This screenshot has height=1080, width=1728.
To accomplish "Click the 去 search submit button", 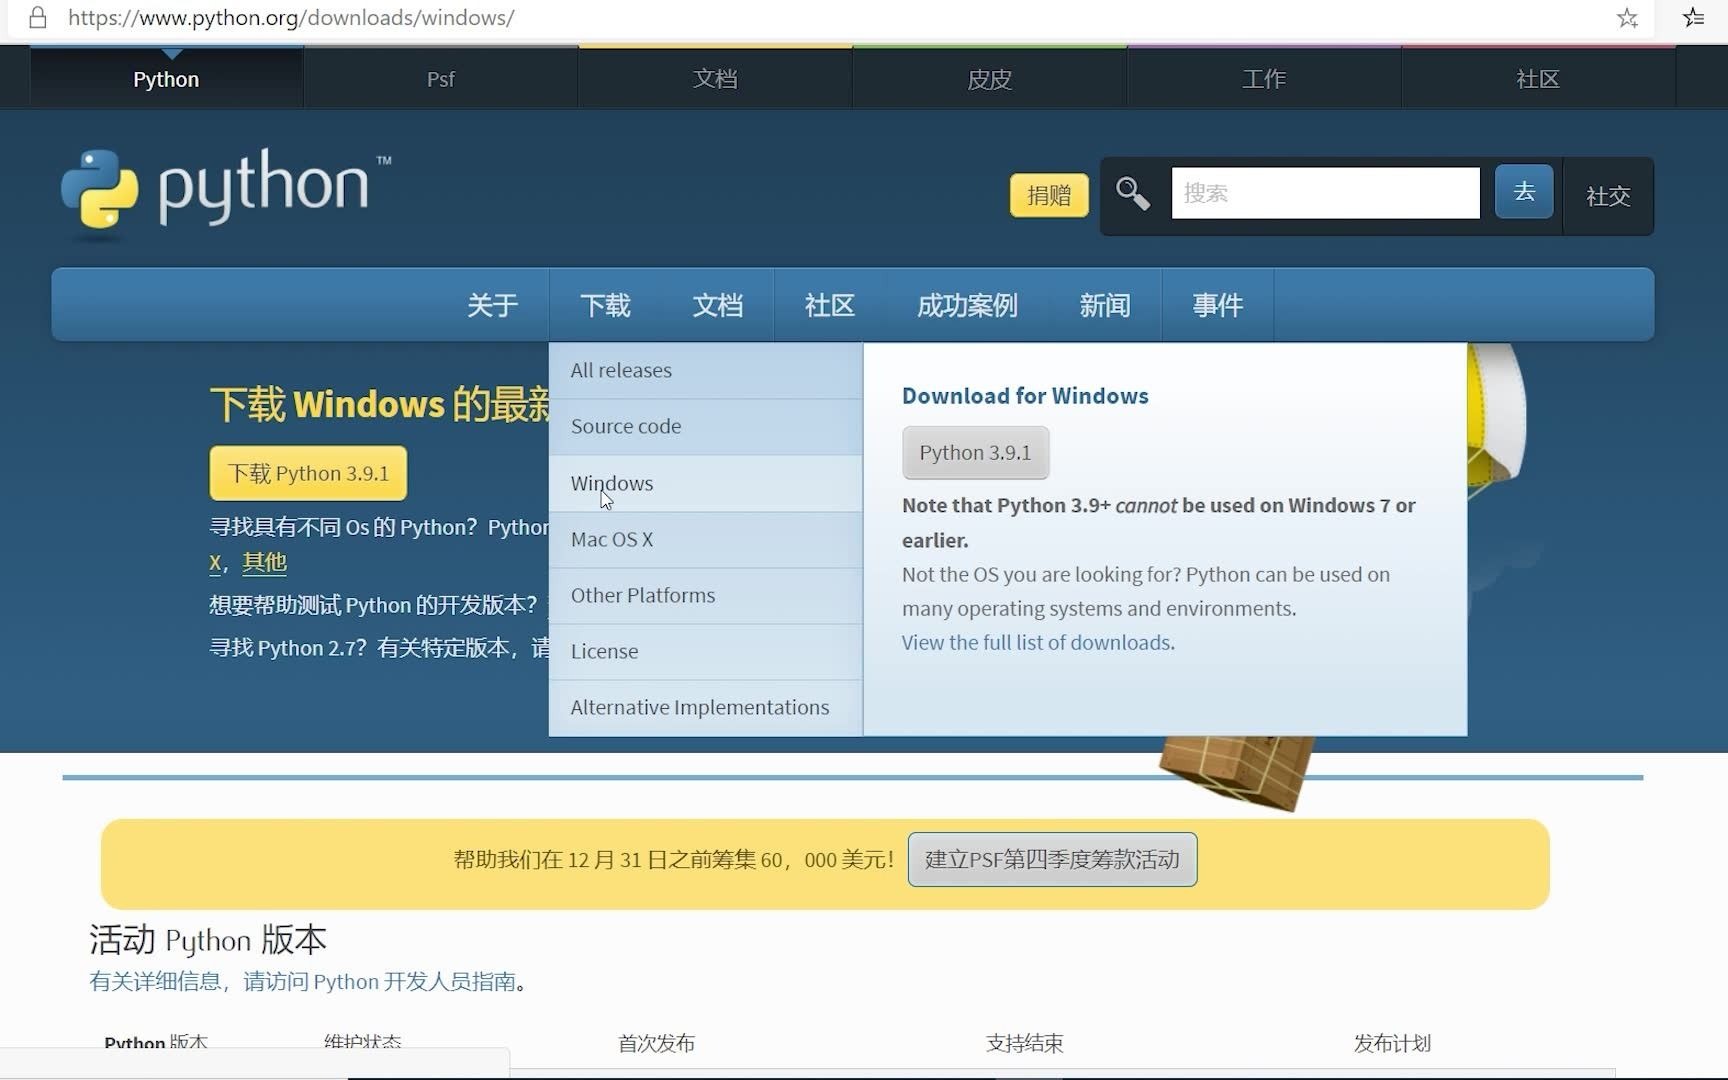I will pos(1524,191).
